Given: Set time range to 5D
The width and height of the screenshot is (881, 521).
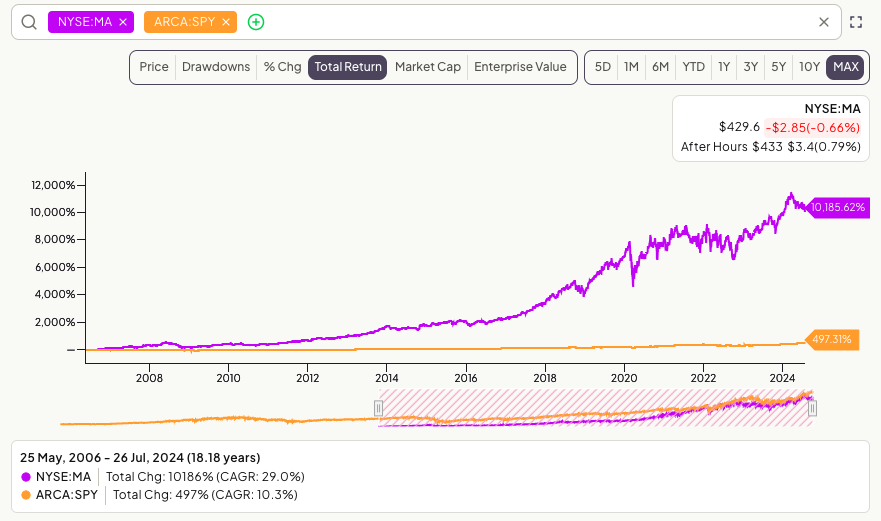Looking at the screenshot, I should click(603, 67).
